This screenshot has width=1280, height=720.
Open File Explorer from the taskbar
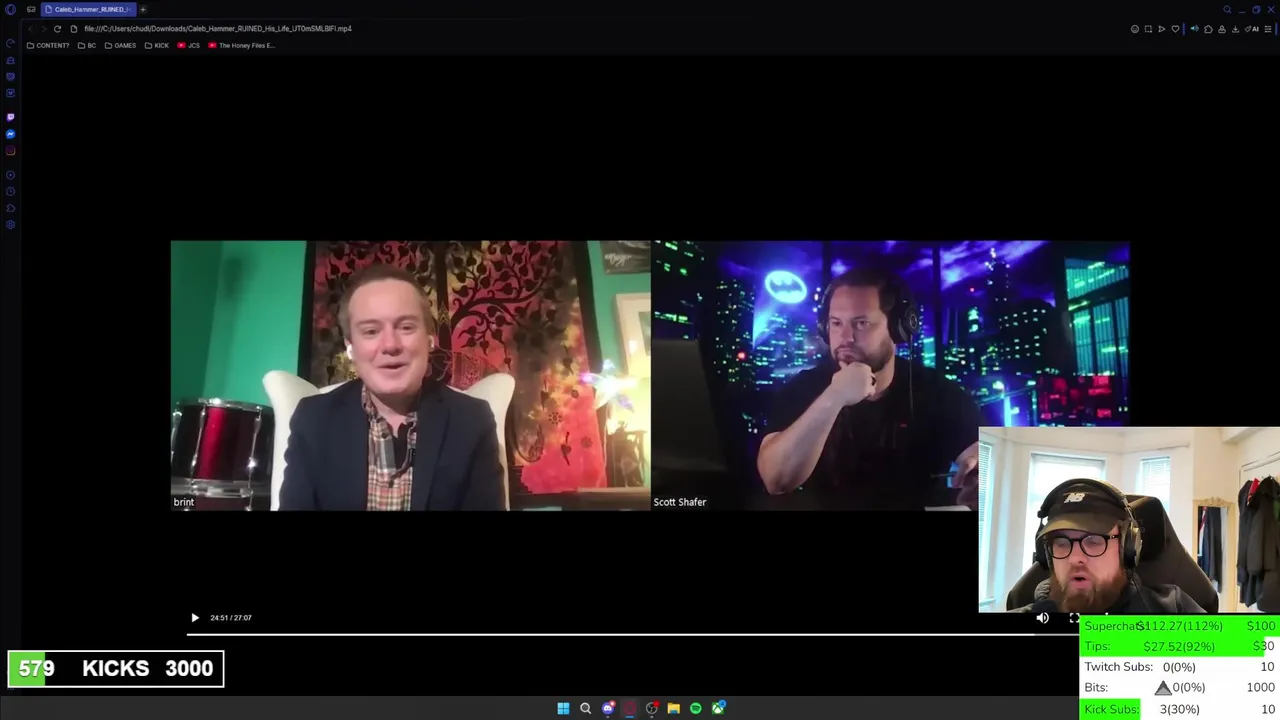[674, 708]
